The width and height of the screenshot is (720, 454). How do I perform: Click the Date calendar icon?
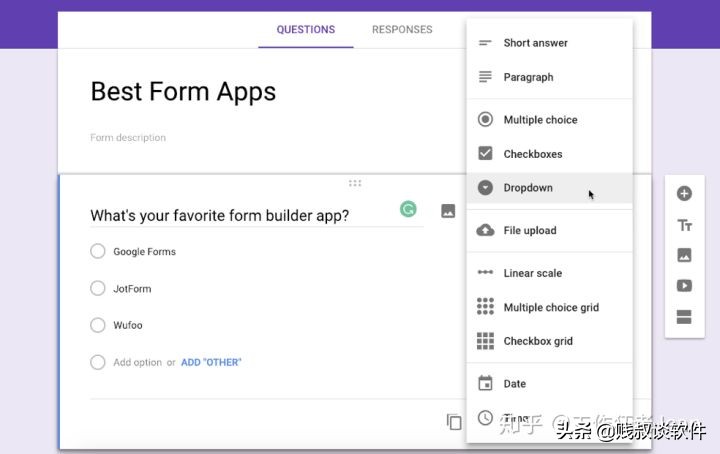point(485,383)
